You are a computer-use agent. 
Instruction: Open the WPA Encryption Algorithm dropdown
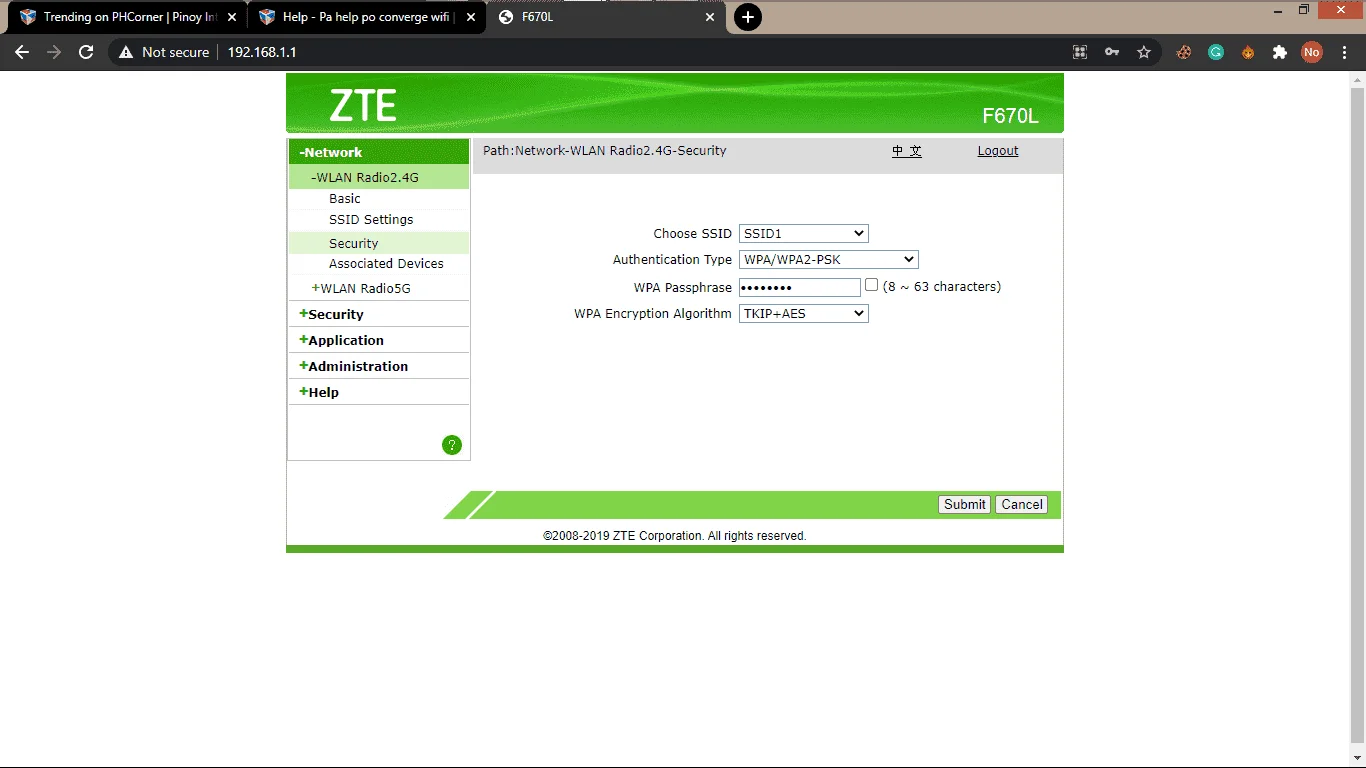(804, 313)
